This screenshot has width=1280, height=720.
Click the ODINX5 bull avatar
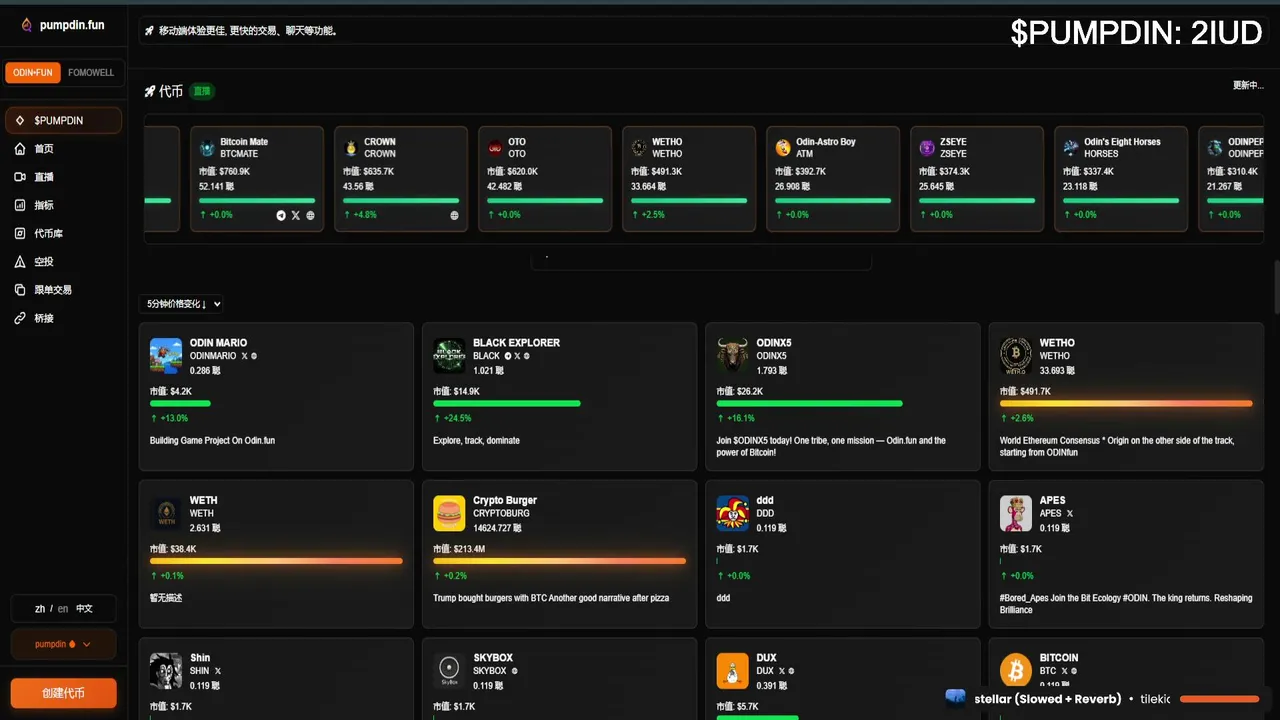click(733, 355)
